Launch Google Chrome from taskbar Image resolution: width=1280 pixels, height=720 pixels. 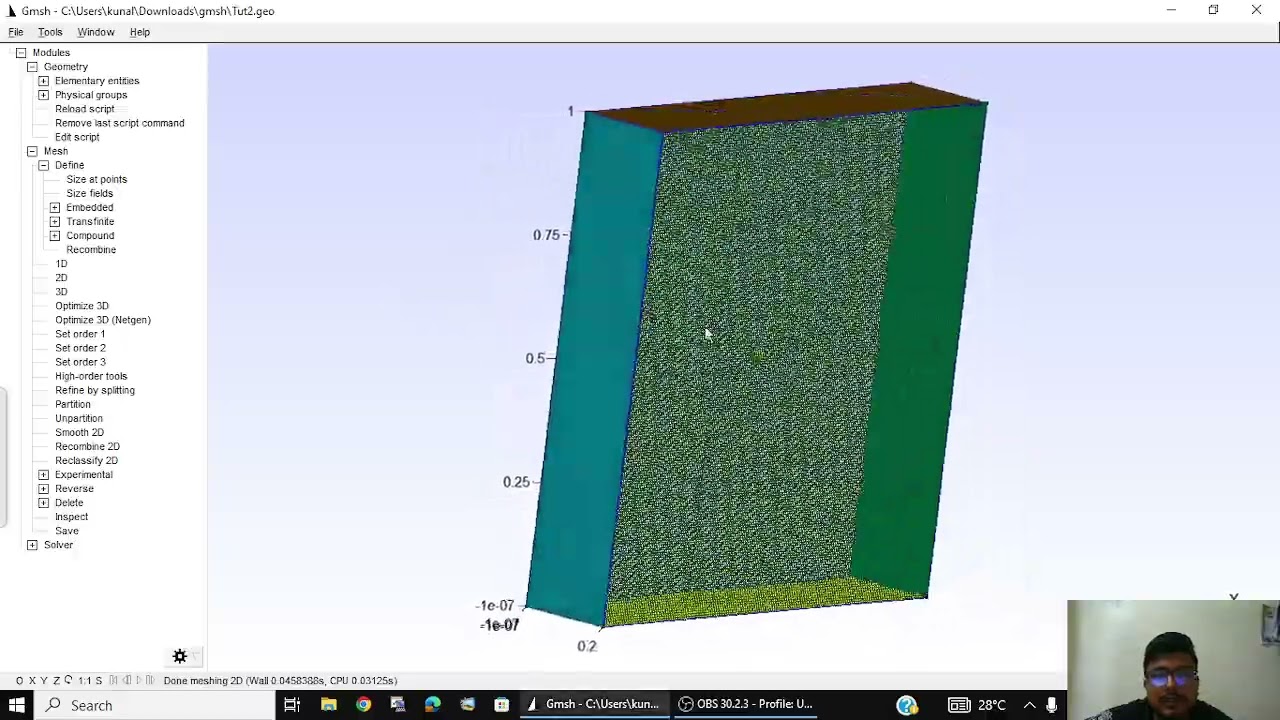(363, 705)
